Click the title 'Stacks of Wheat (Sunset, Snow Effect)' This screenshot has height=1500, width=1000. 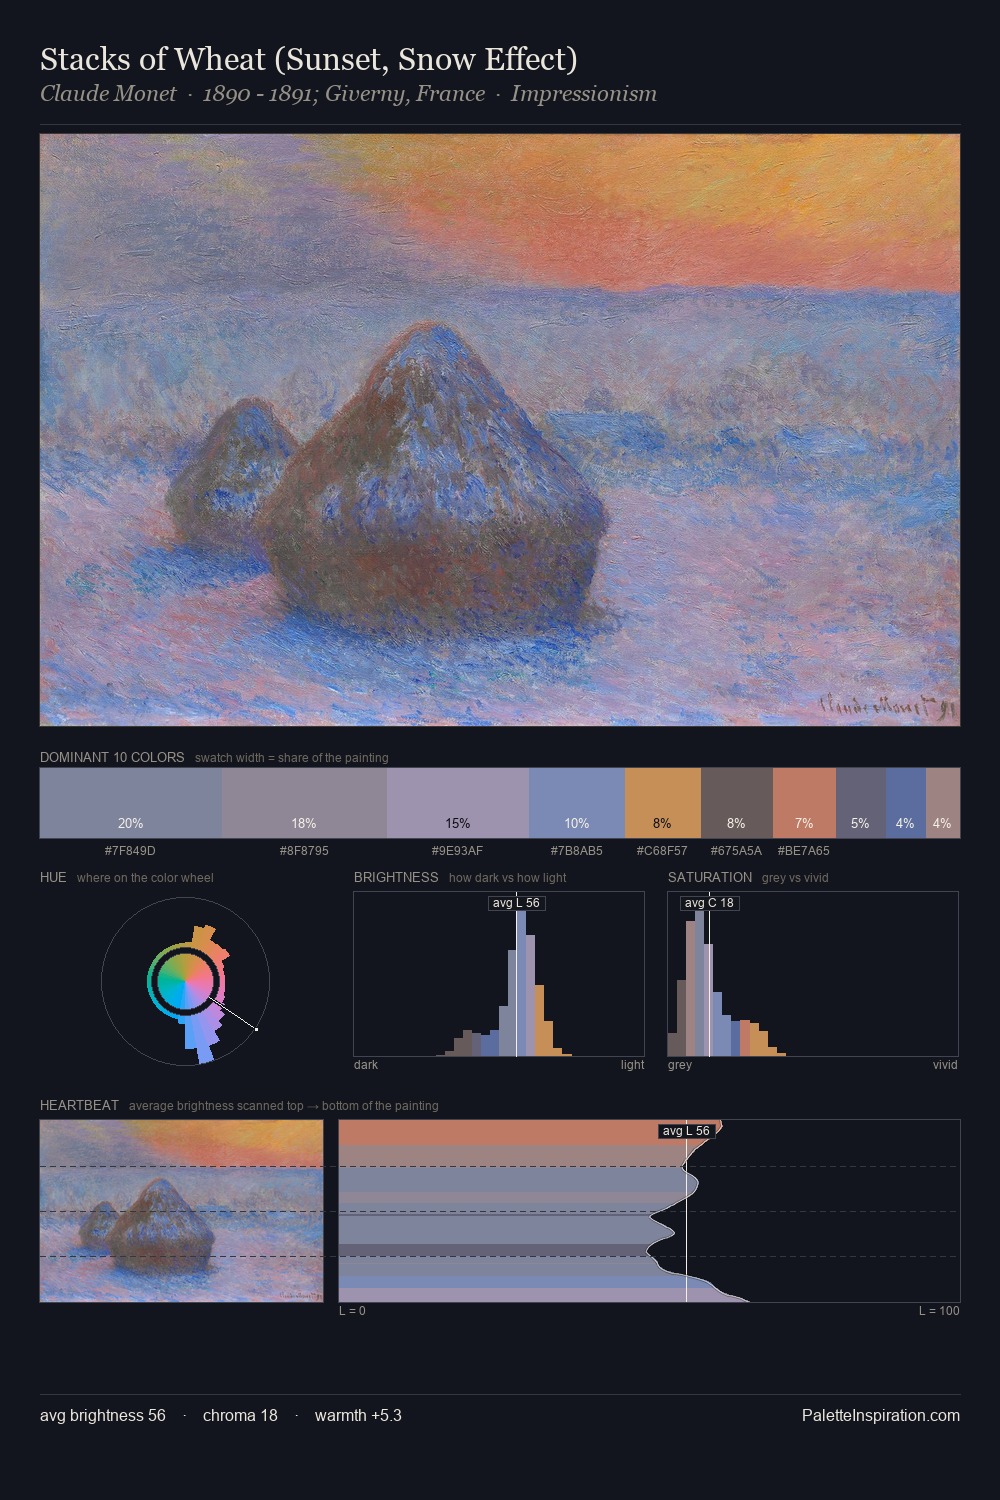tap(309, 60)
